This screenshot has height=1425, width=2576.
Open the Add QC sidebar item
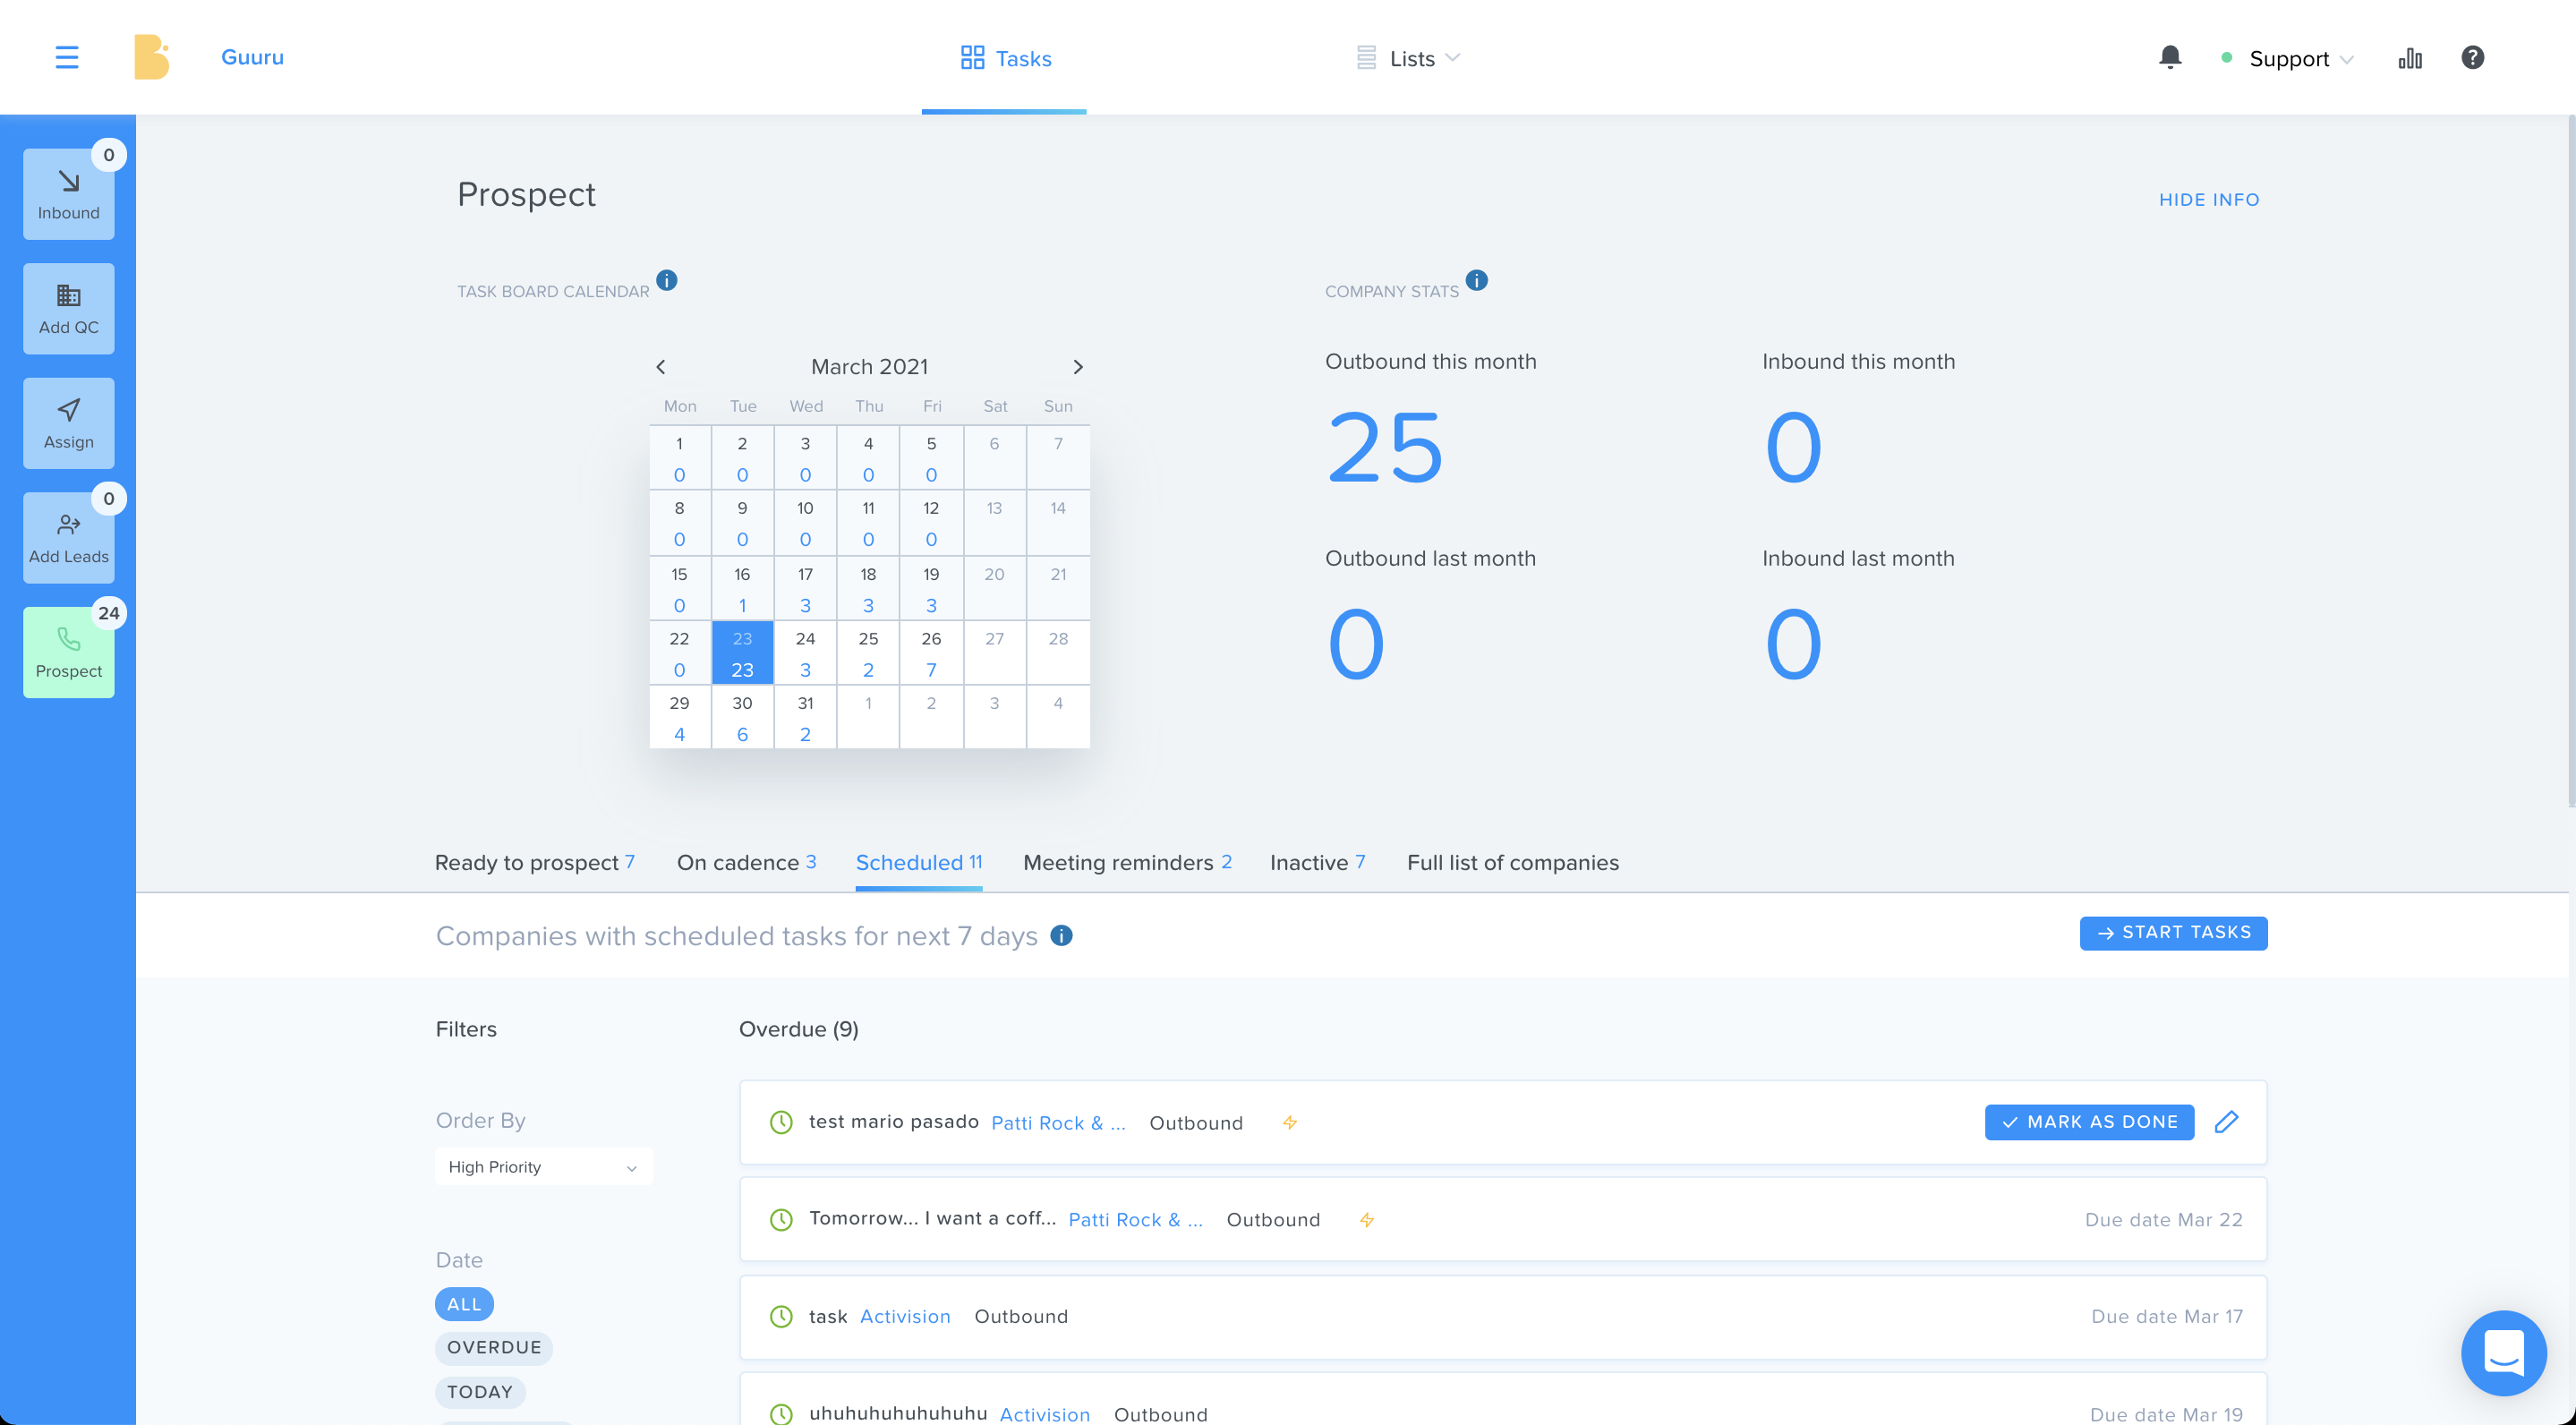68,308
